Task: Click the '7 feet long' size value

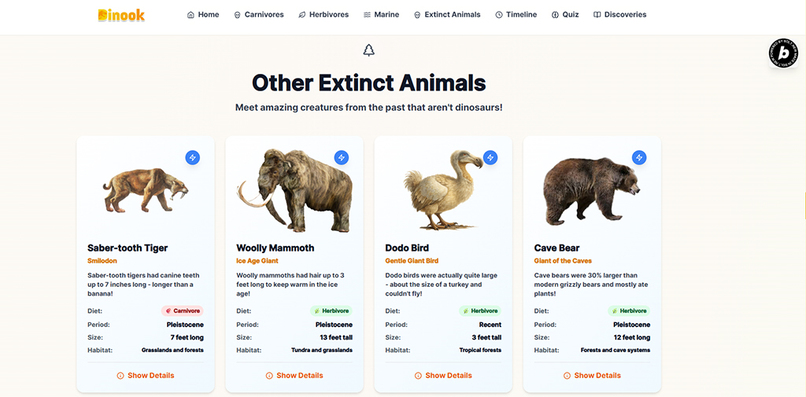Action: (187, 337)
